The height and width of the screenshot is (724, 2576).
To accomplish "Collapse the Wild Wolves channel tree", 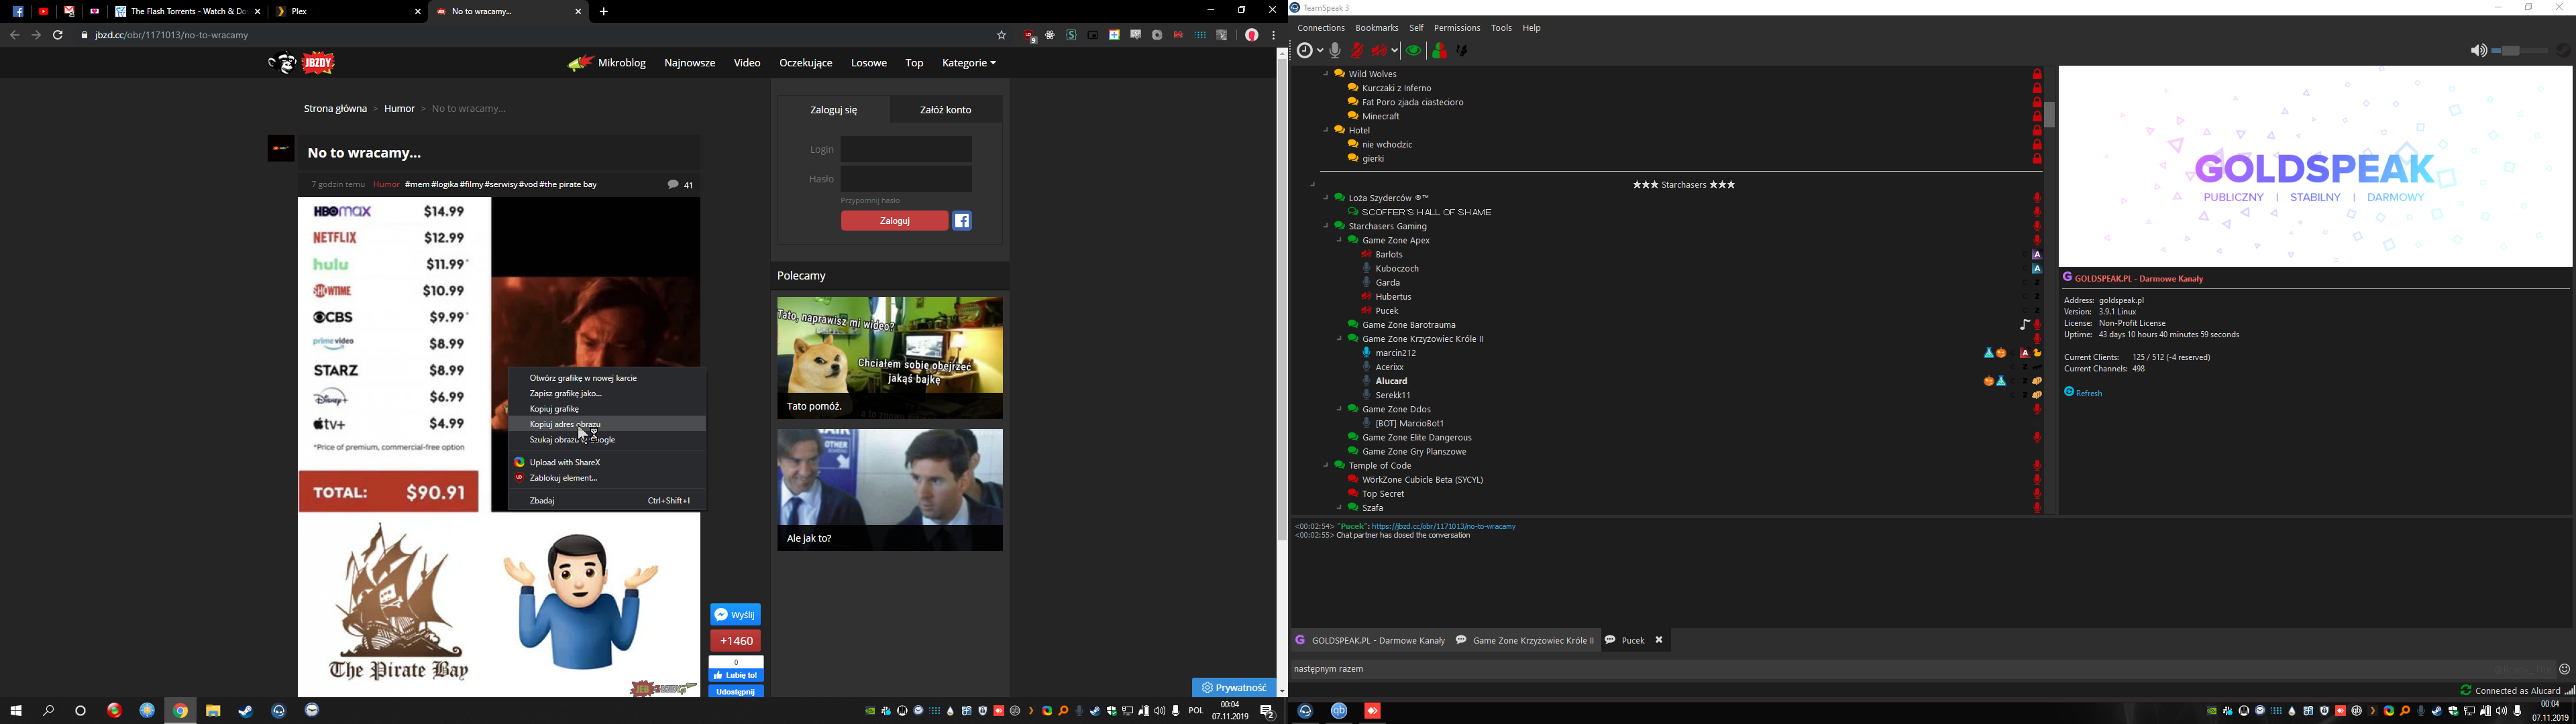I will point(1326,74).
